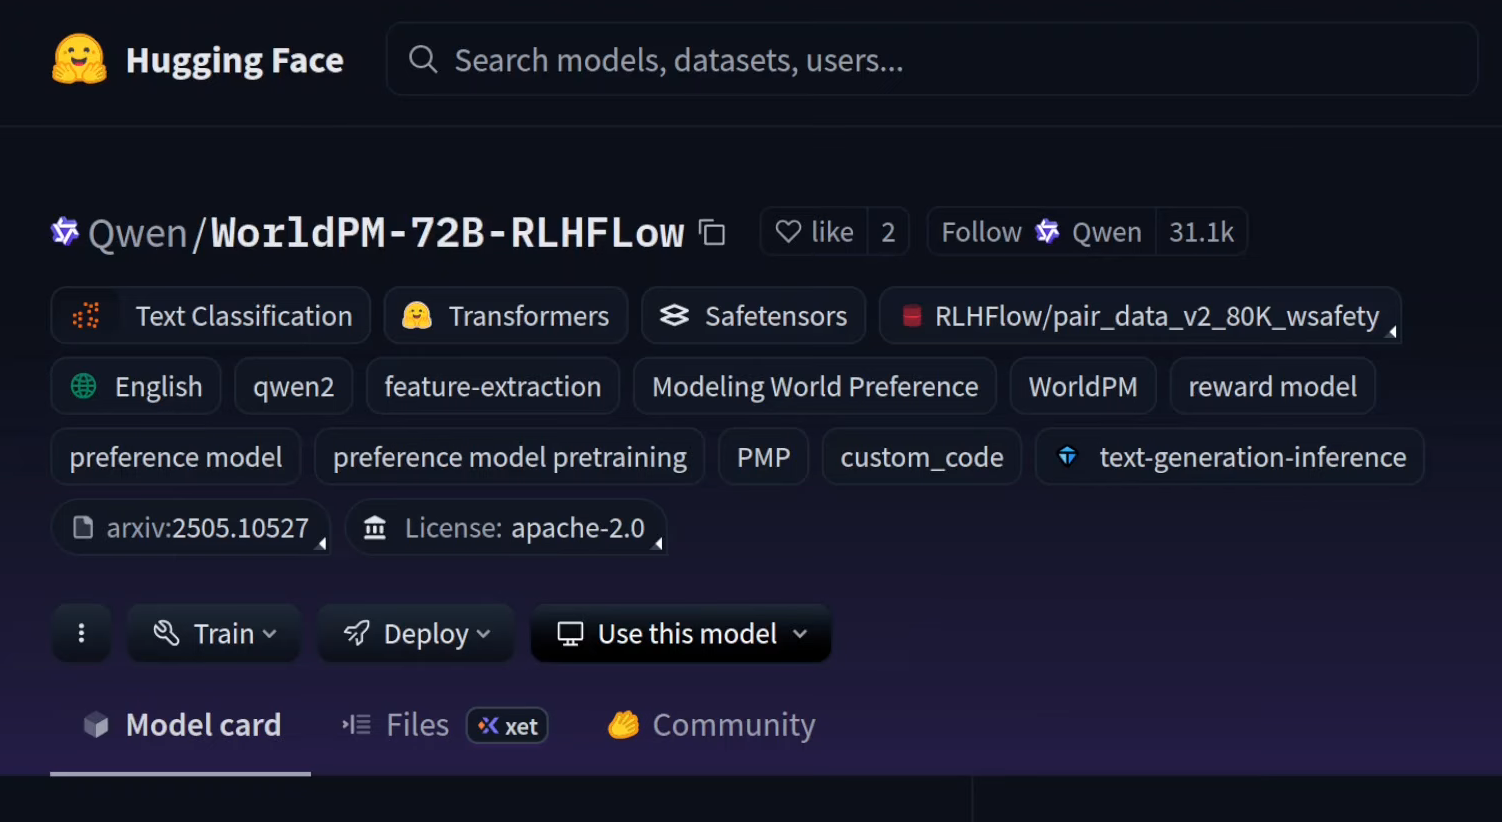Click the red dataset icon for RLHFlow

point(911,316)
